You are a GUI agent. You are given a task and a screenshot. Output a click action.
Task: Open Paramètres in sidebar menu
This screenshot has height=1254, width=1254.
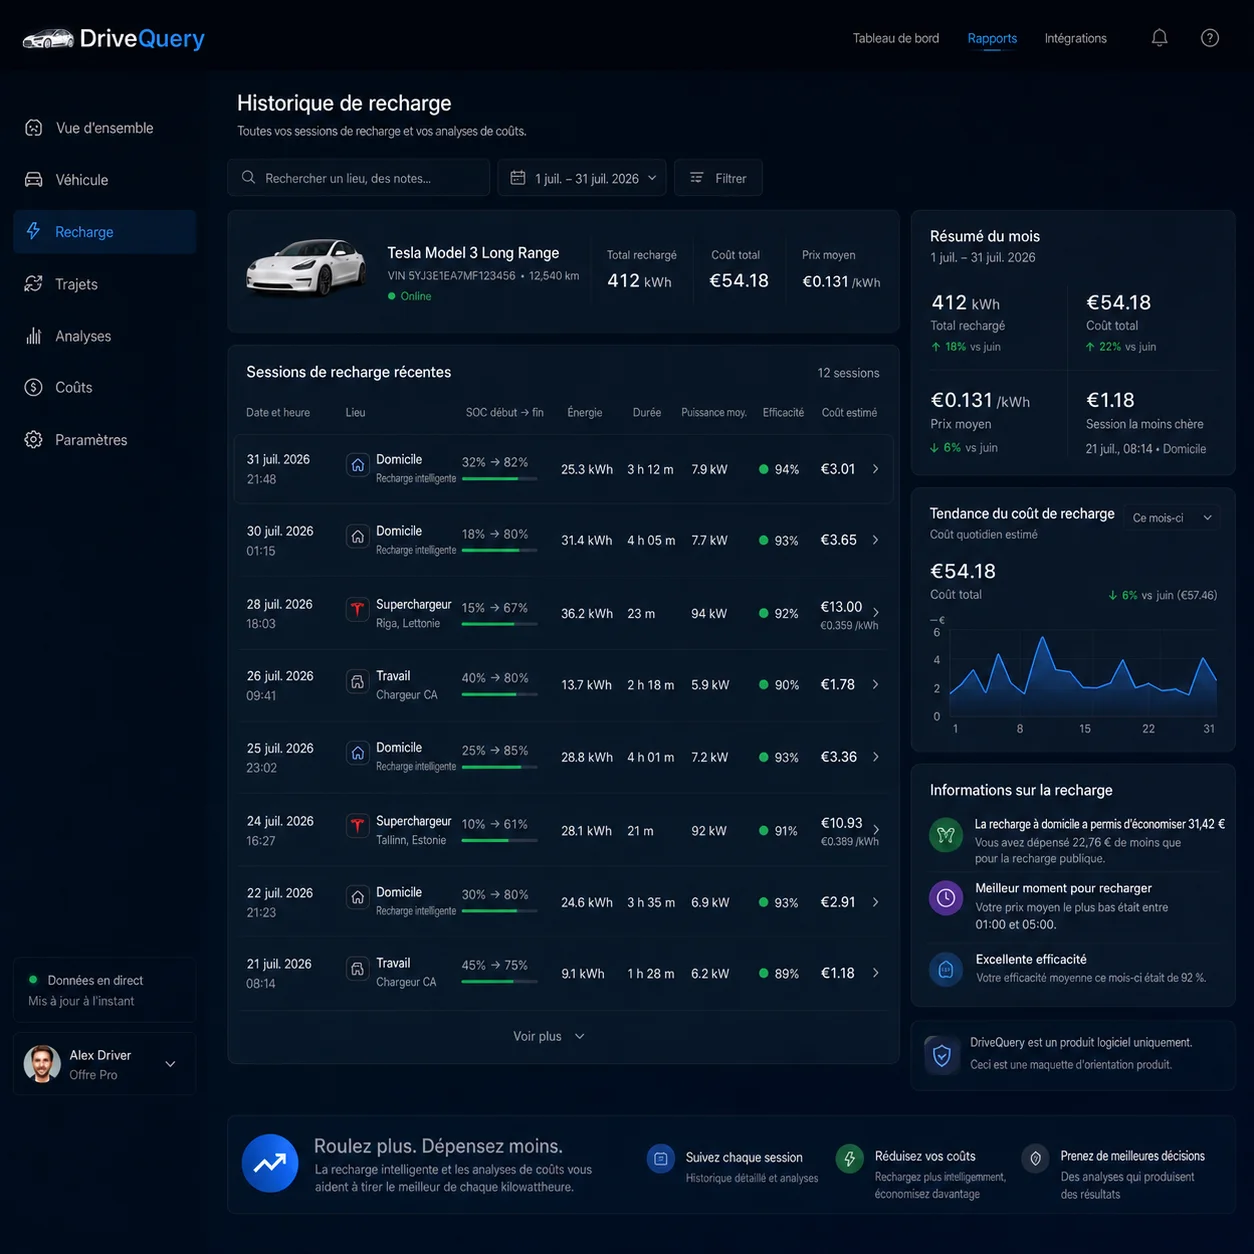[x=105, y=440]
